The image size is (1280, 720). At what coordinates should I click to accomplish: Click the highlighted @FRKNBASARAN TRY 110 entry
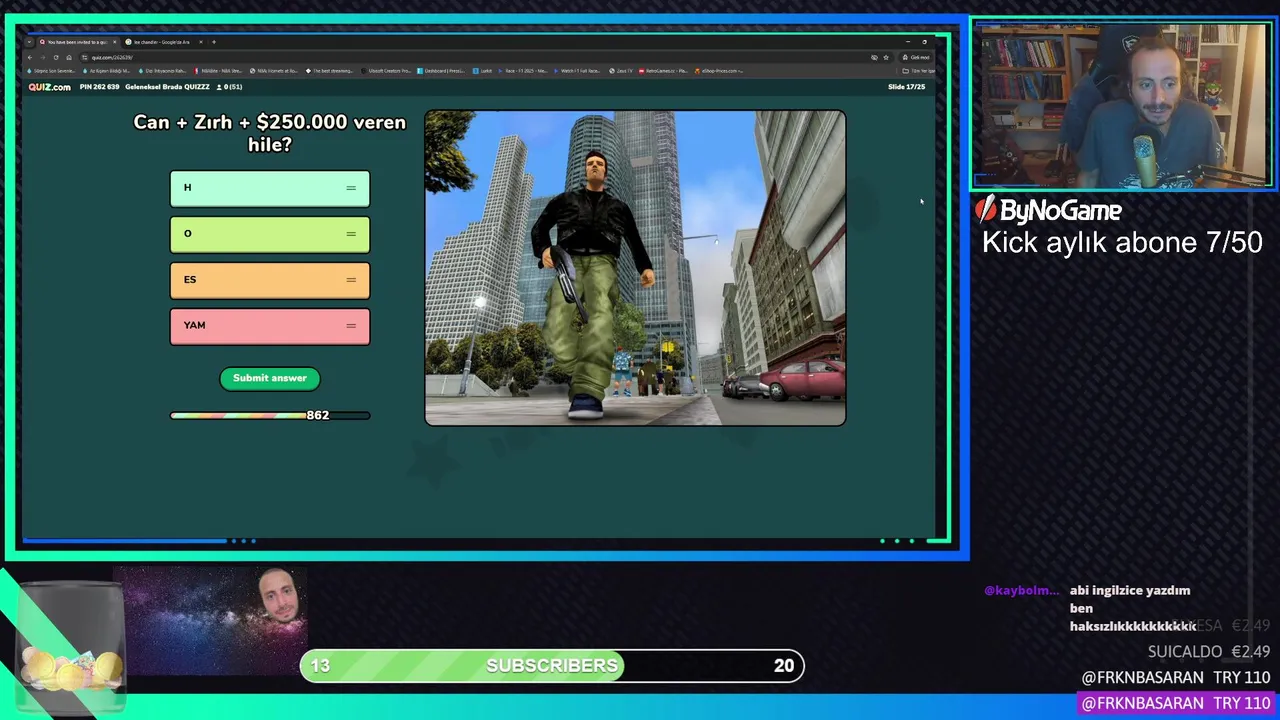(x=1176, y=704)
